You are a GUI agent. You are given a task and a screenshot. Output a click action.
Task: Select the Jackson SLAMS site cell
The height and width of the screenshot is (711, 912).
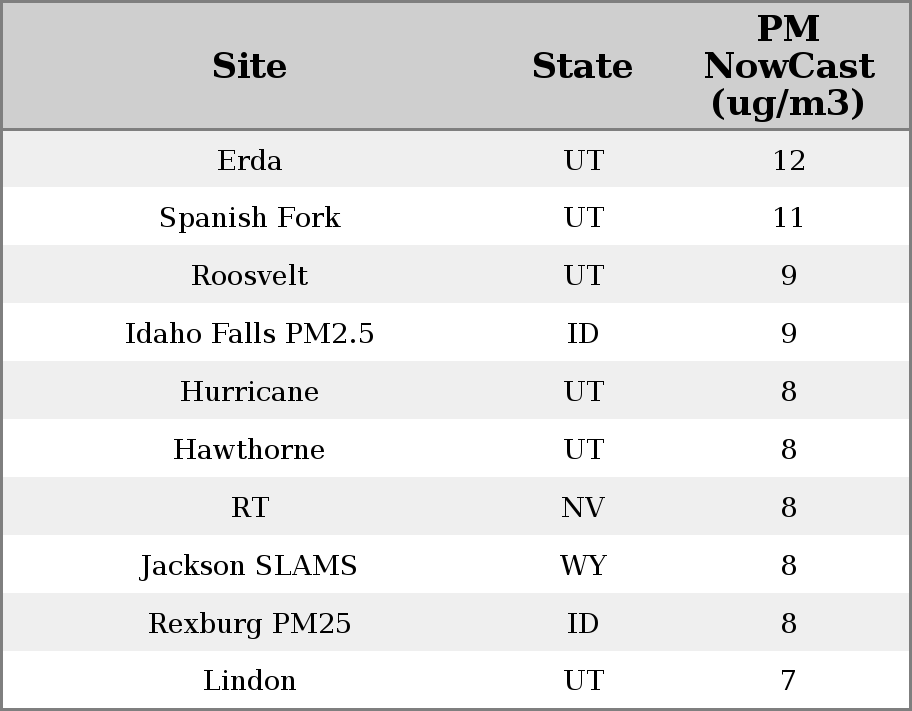(x=250, y=566)
